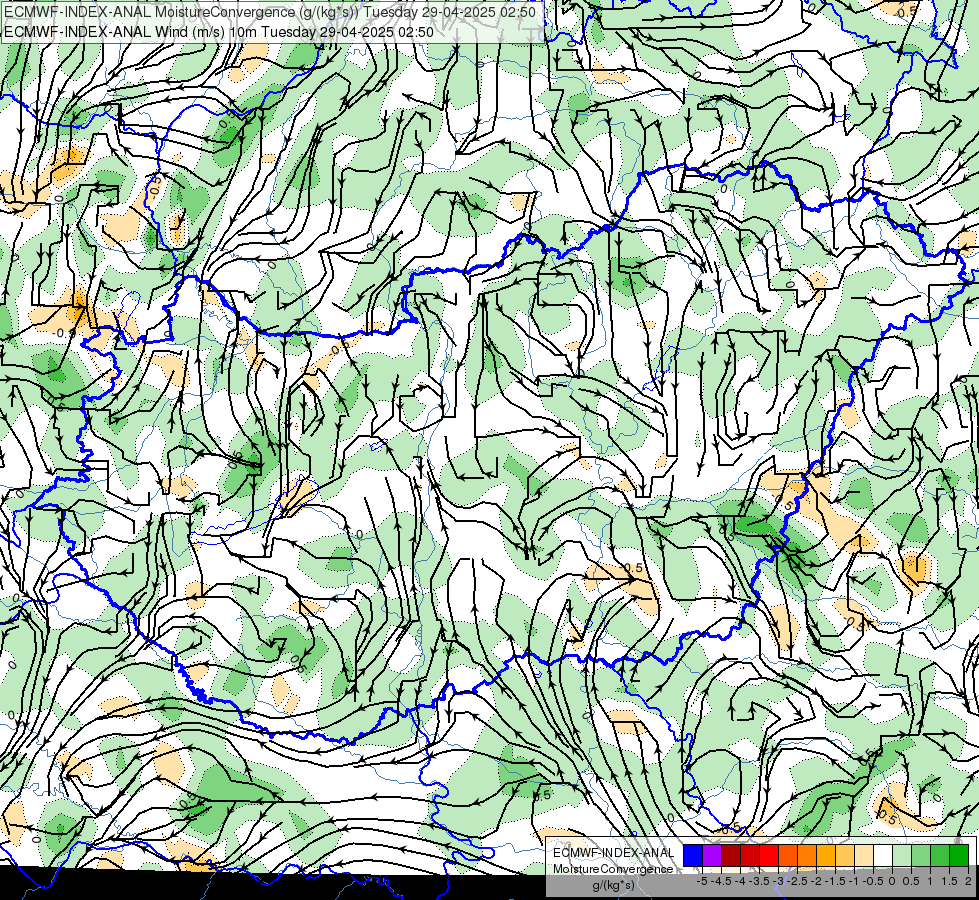Click the pale peach legend swatch left of white
979x900 pixels.
[864, 855]
